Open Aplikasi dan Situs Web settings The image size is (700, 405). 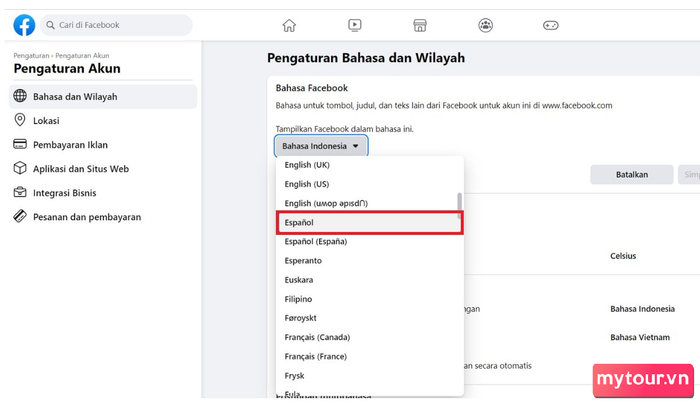click(103, 169)
